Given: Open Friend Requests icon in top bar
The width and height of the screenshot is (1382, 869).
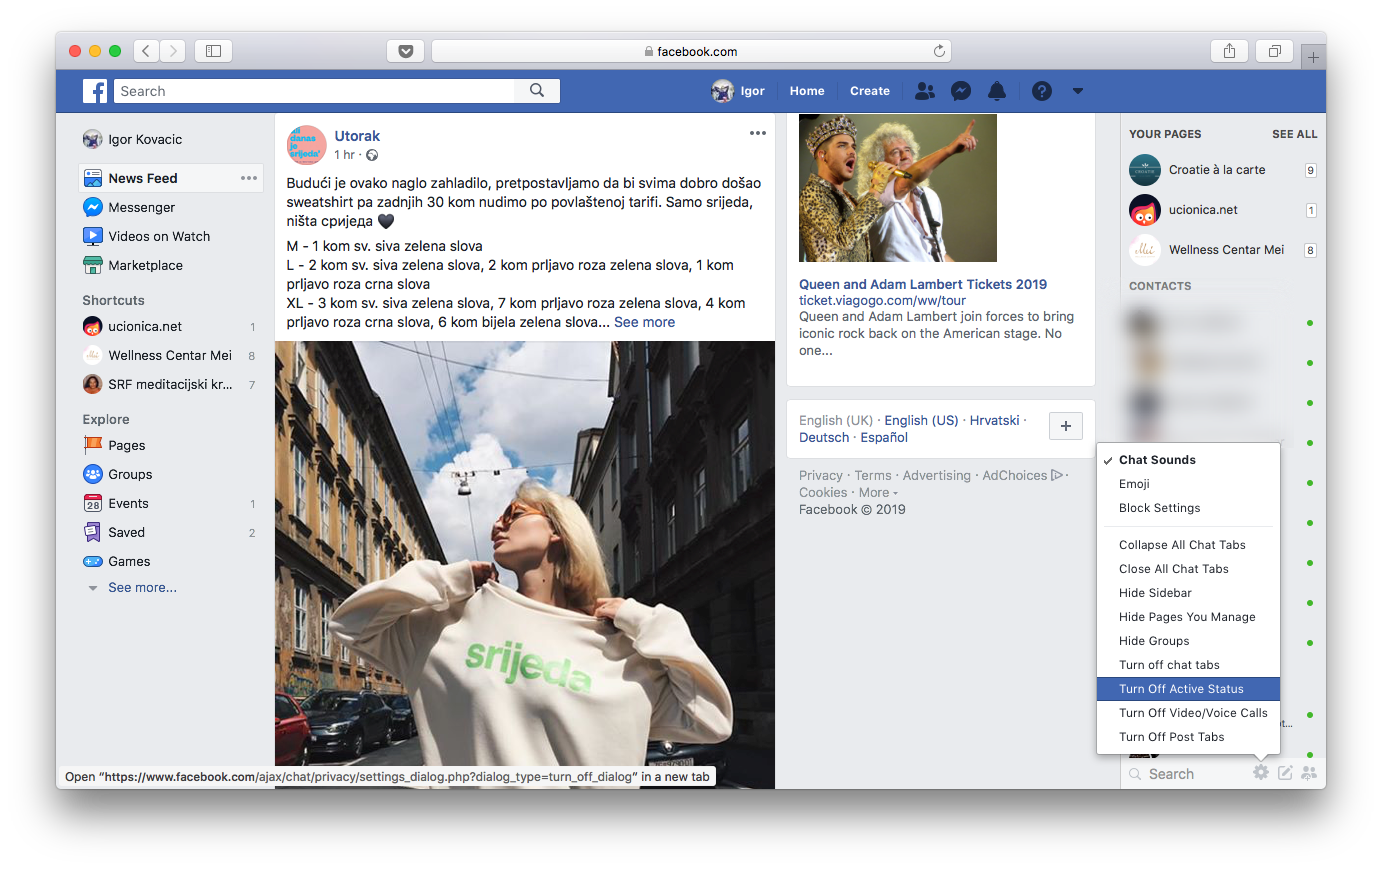Looking at the screenshot, I should [x=925, y=91].
